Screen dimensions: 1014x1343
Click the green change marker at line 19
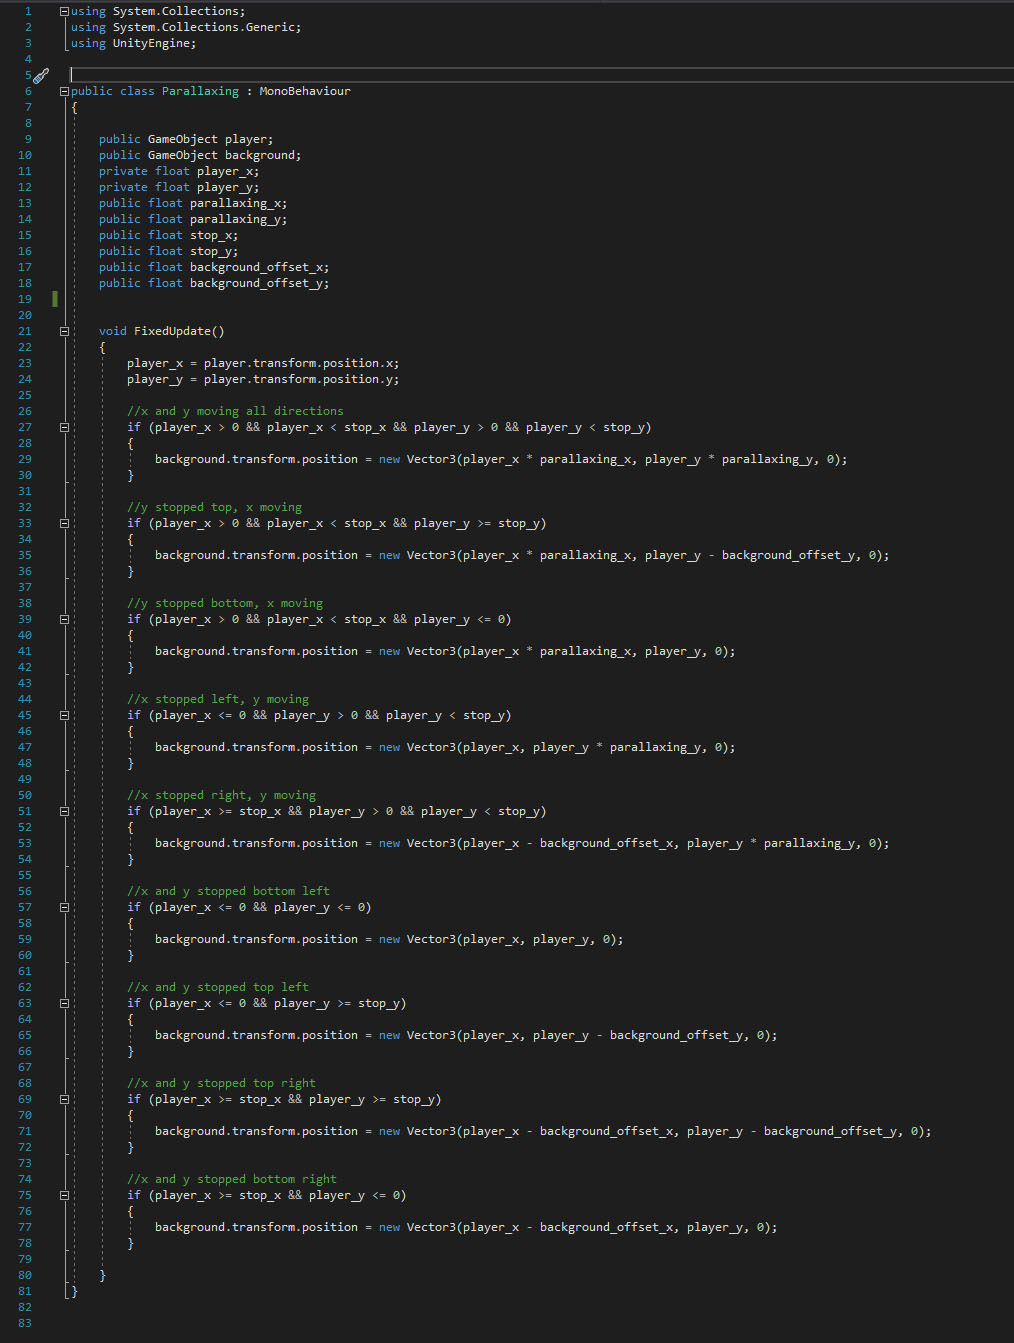point(55,299)
